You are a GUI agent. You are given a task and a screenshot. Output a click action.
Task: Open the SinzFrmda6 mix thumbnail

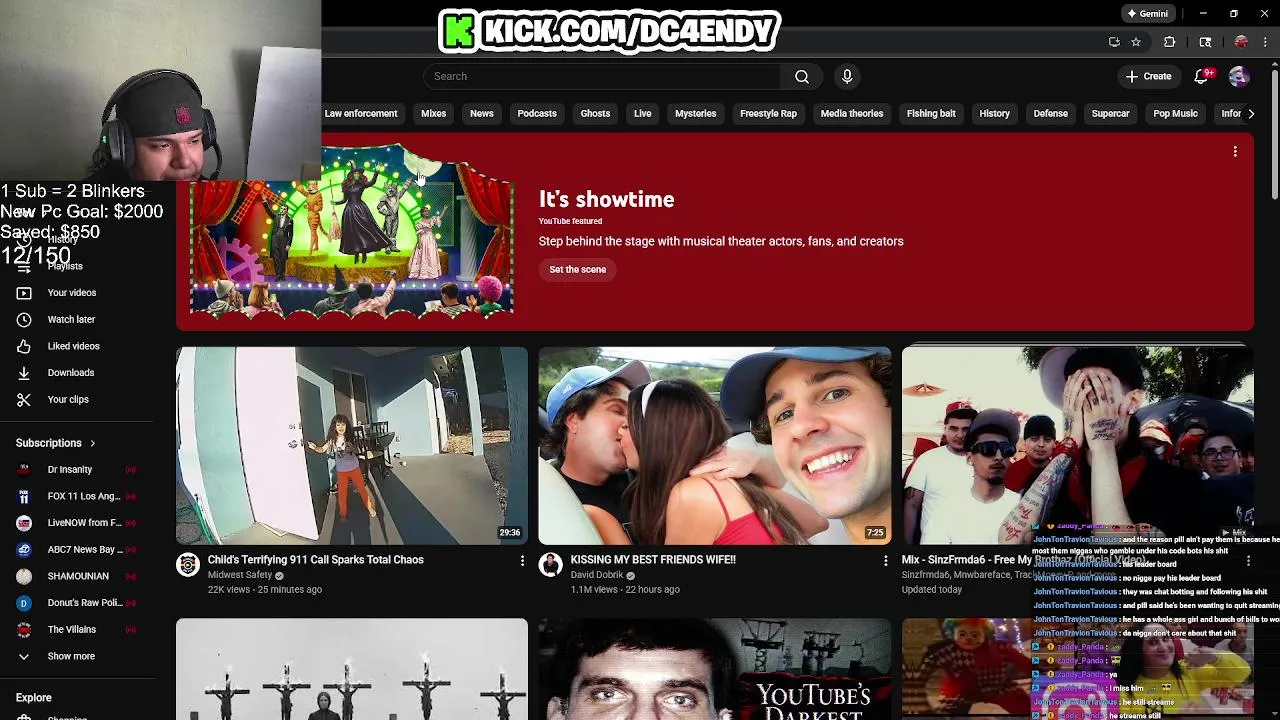click(x=1077, y=445)
